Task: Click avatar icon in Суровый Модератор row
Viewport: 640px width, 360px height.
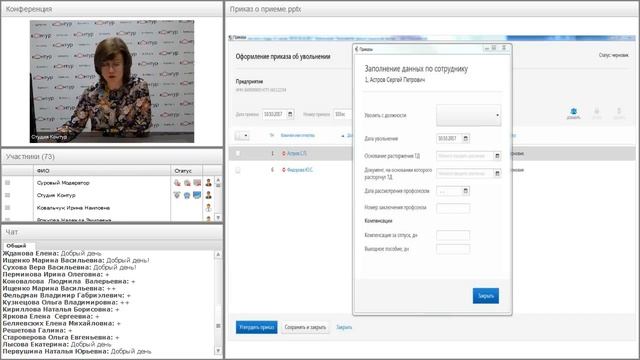Action: click(209, 183)
